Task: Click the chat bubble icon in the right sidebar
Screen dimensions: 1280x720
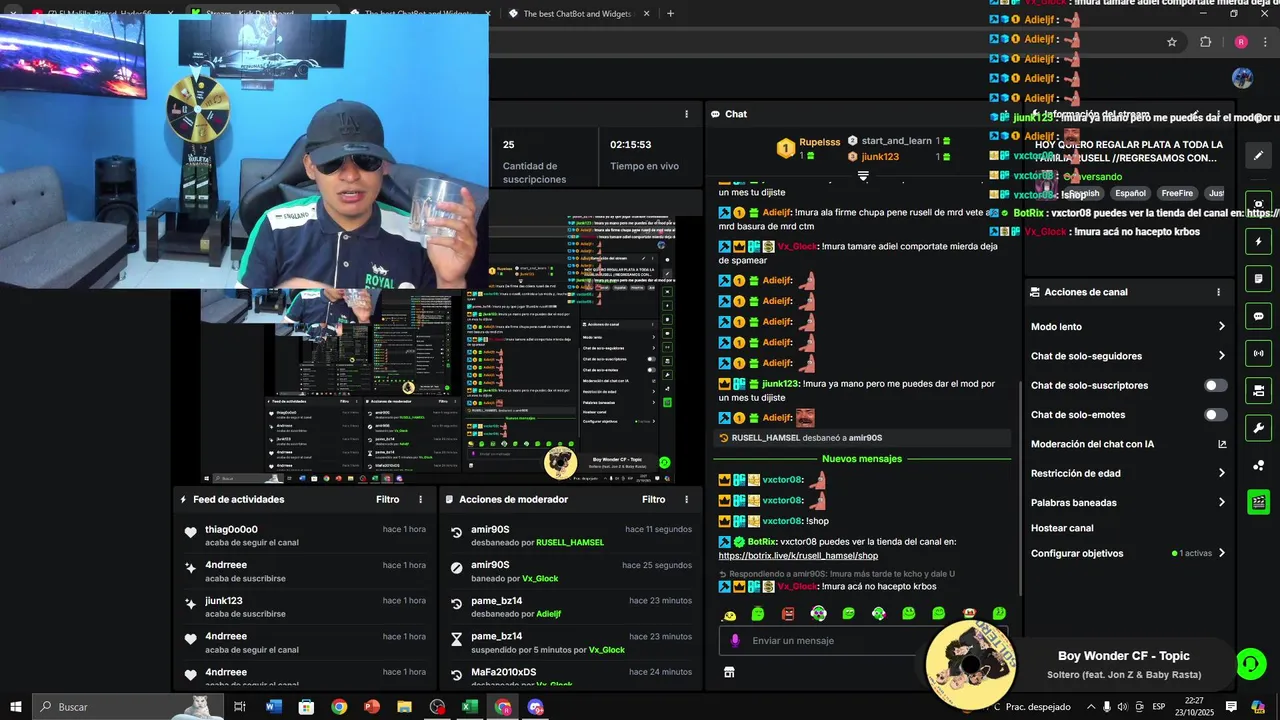Action: click(x=1258, y=316)
